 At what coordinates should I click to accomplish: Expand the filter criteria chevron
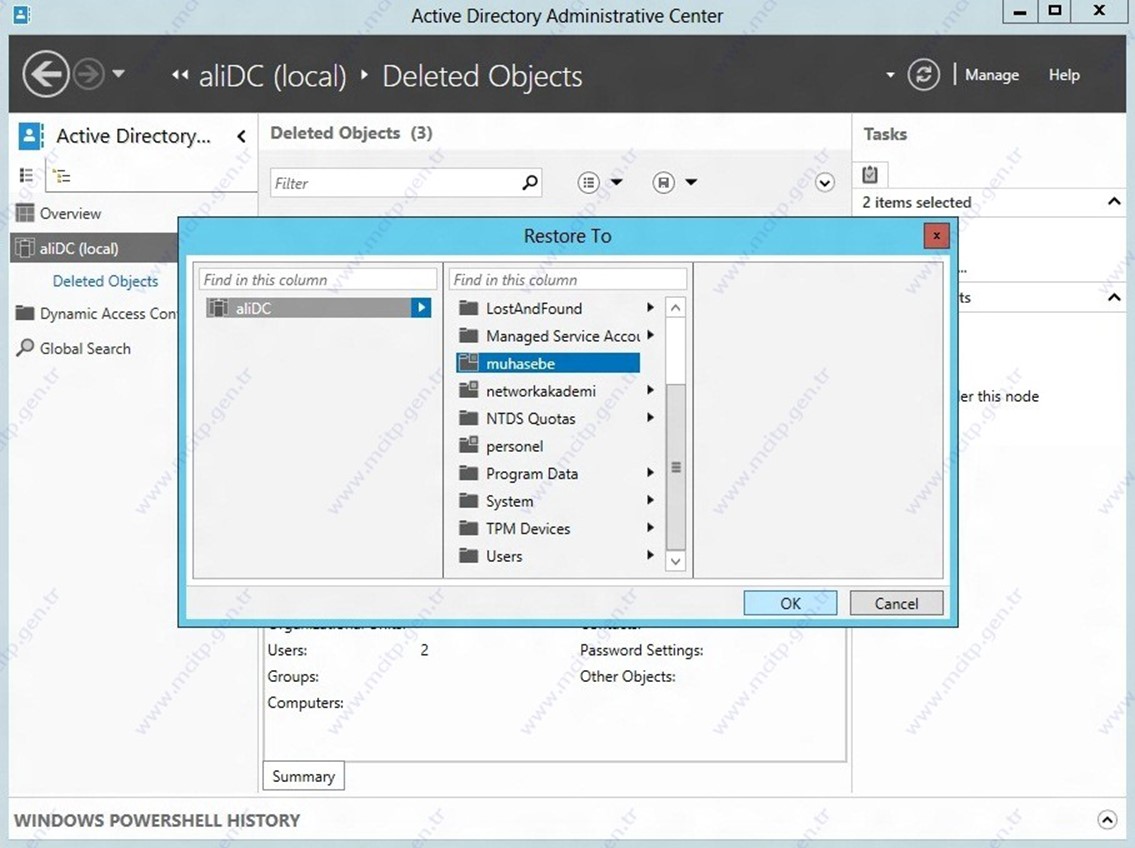pos(824,182)
